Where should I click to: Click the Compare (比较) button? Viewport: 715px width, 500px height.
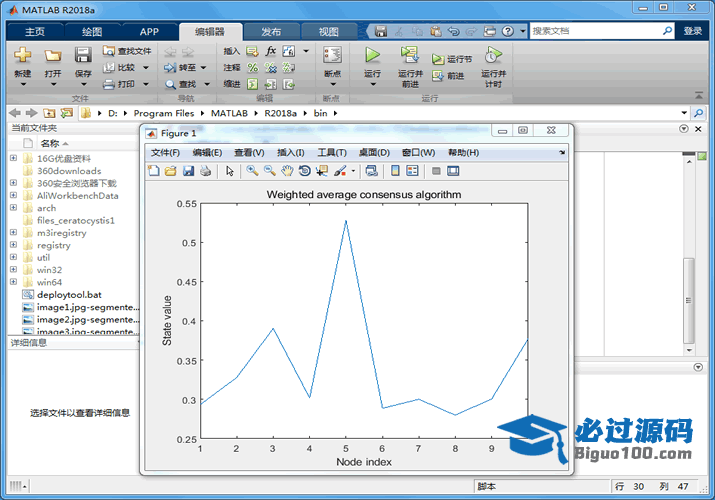pyautogui.click(x=119, y=67)
